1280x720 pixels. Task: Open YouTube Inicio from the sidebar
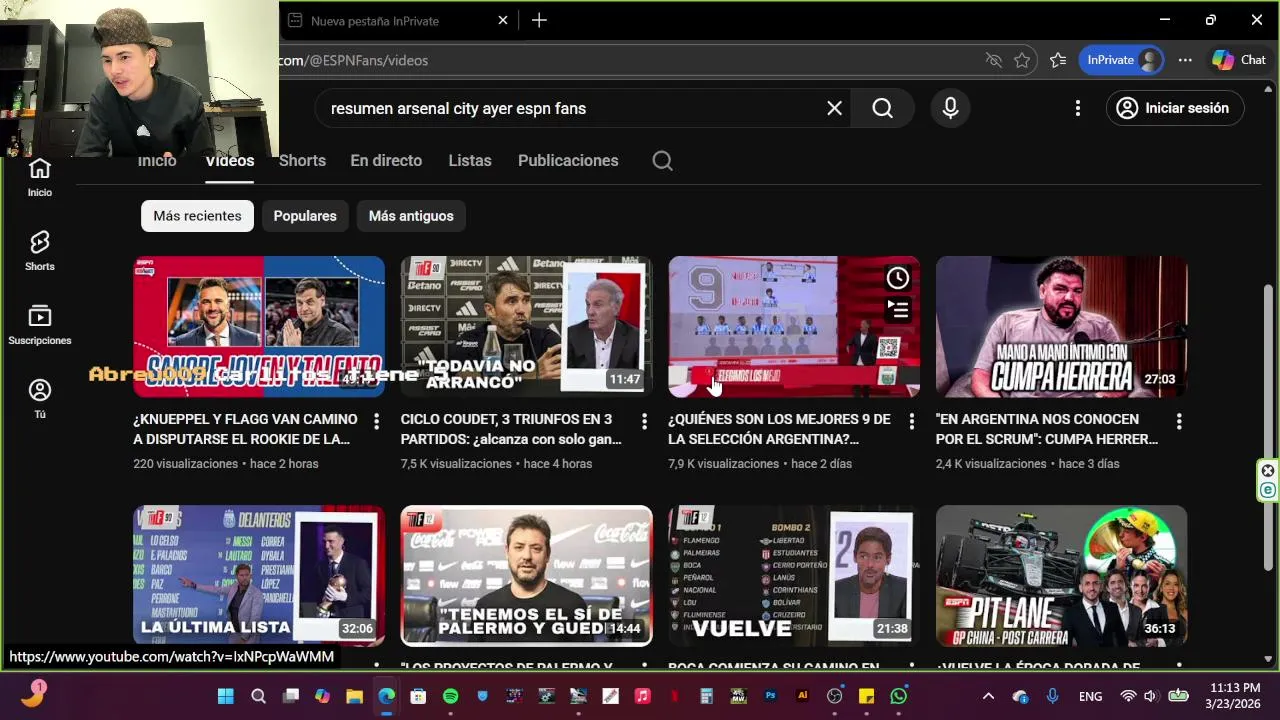click(x=39, y=177)
